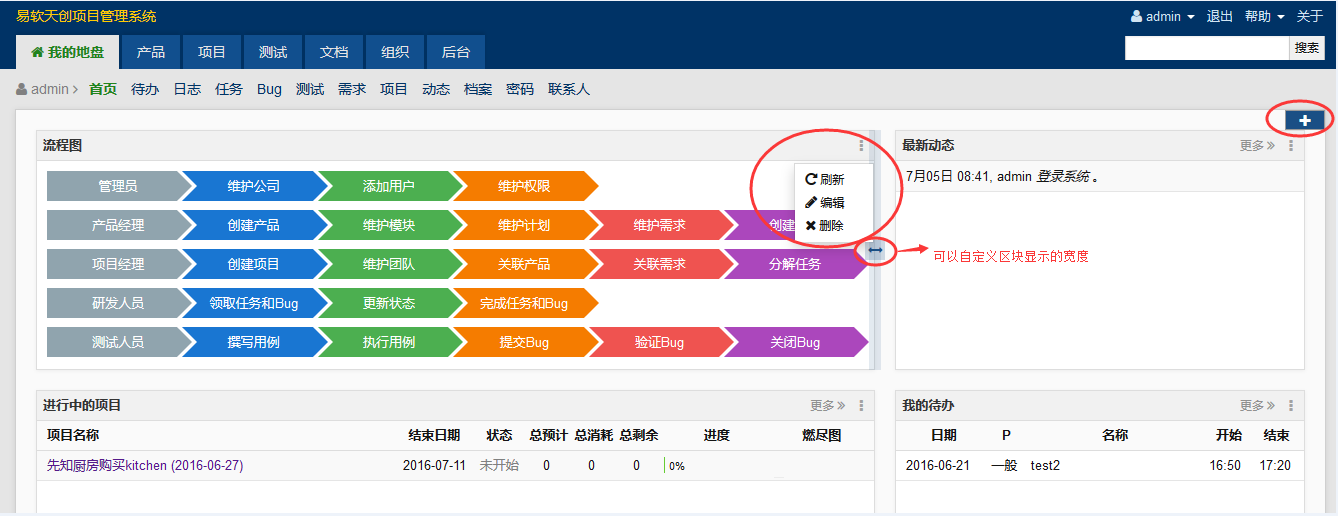The width and height of the screenshot is (1338, 516).
Task: Click the 关联需求 flowchart step
Action: [x=660, y=264]
